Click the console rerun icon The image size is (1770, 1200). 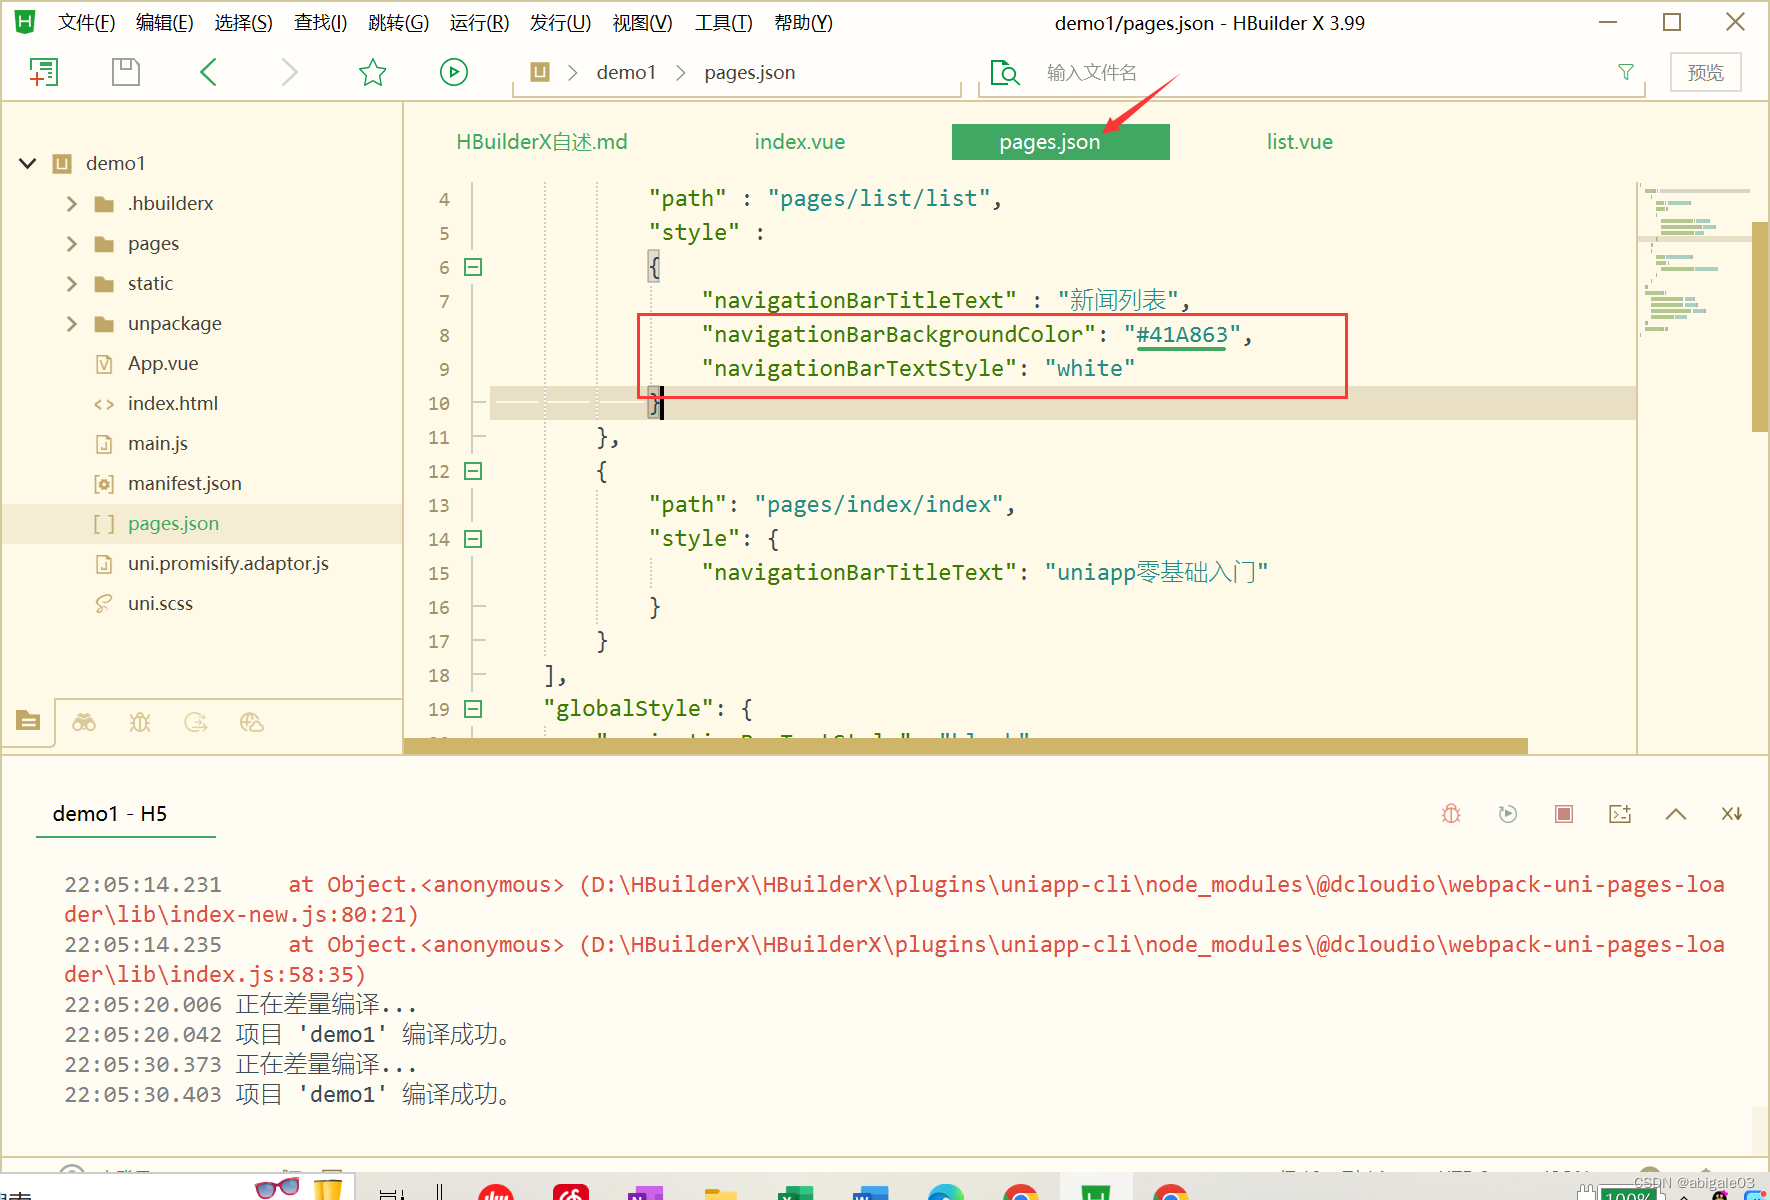click(x=1508, y=814)
